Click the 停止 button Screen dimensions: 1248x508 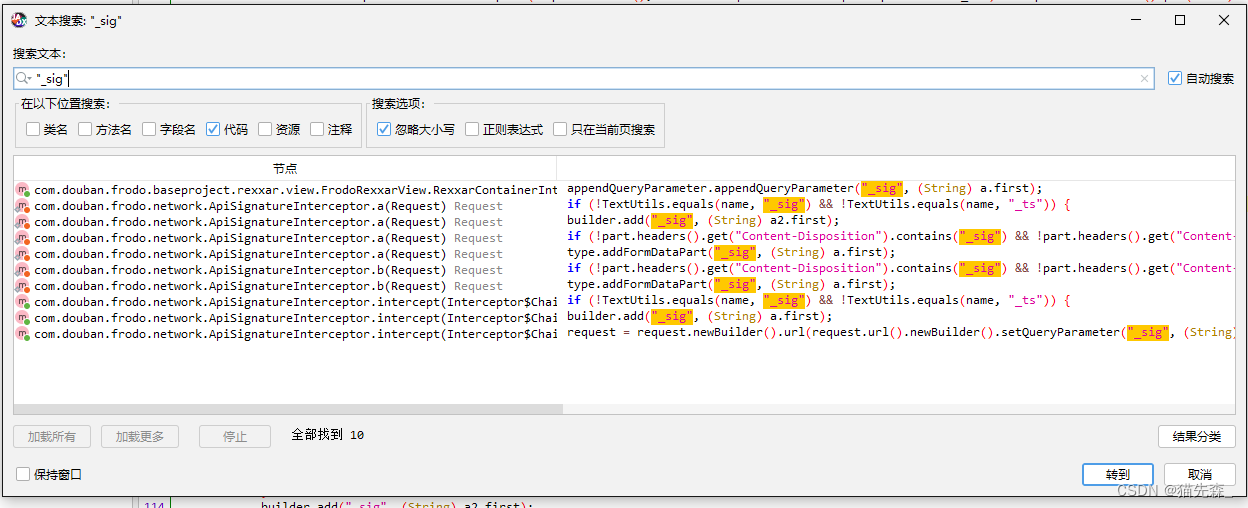coord(235,436)
